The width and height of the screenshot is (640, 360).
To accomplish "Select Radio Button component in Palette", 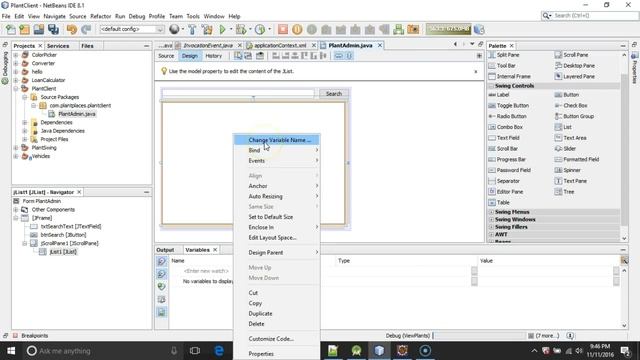I will pos(507,116).
